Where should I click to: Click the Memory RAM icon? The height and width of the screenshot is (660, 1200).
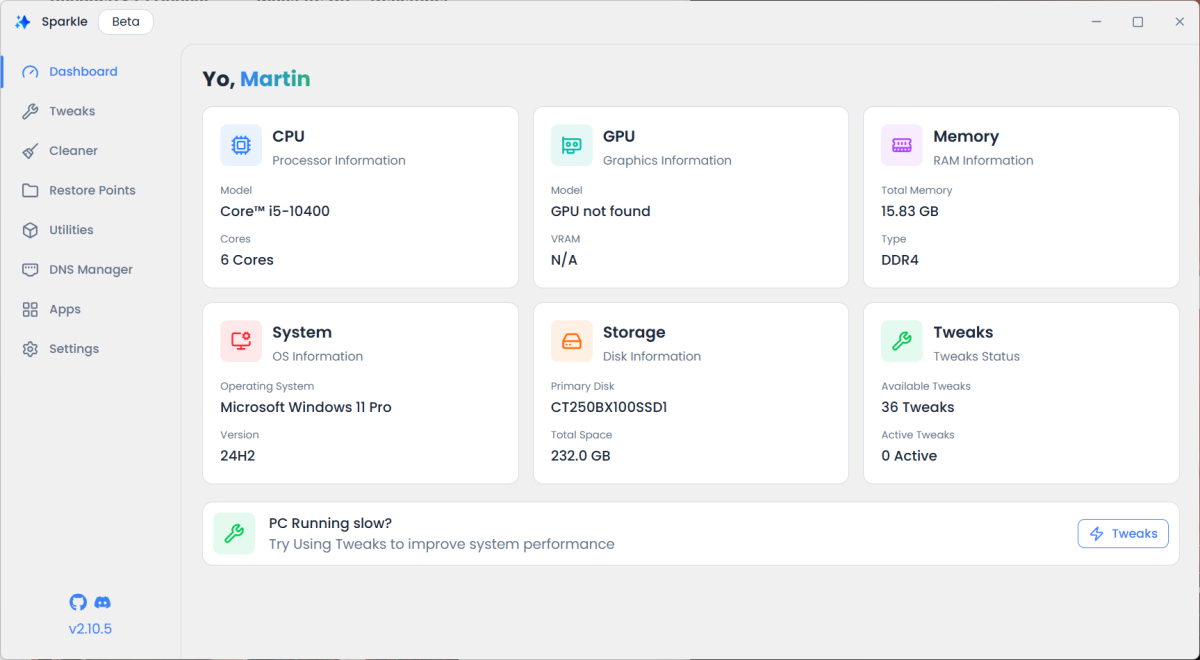901,146
